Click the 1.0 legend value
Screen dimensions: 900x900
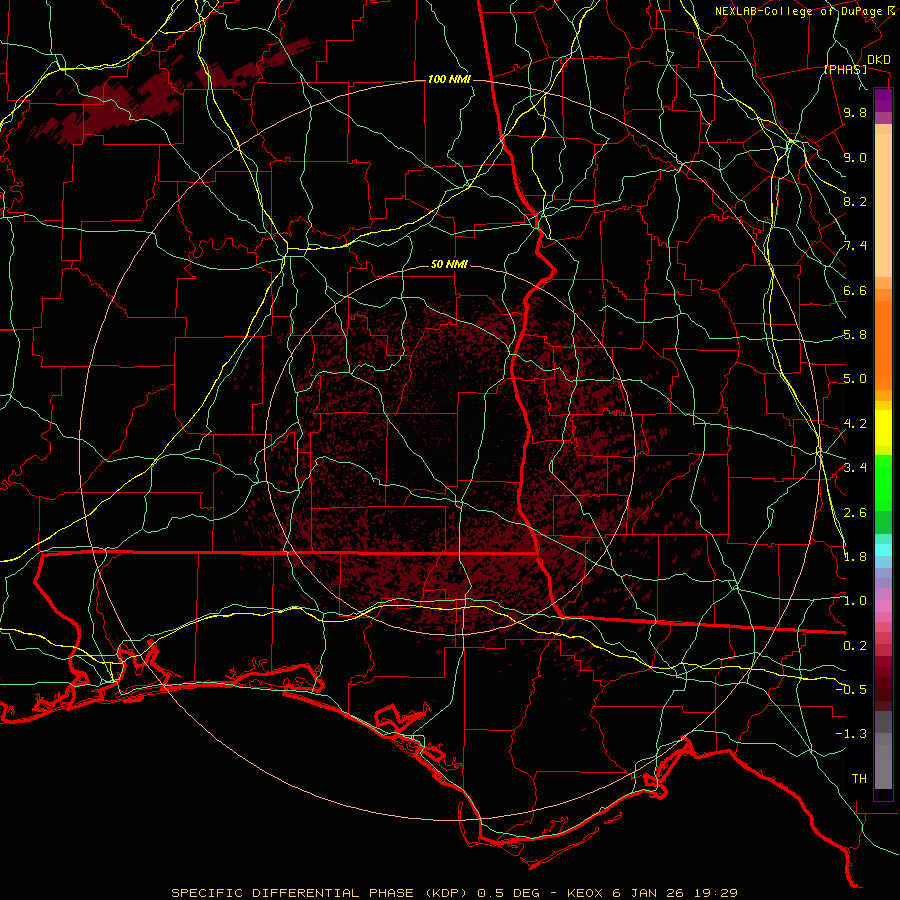click(855, 601)
